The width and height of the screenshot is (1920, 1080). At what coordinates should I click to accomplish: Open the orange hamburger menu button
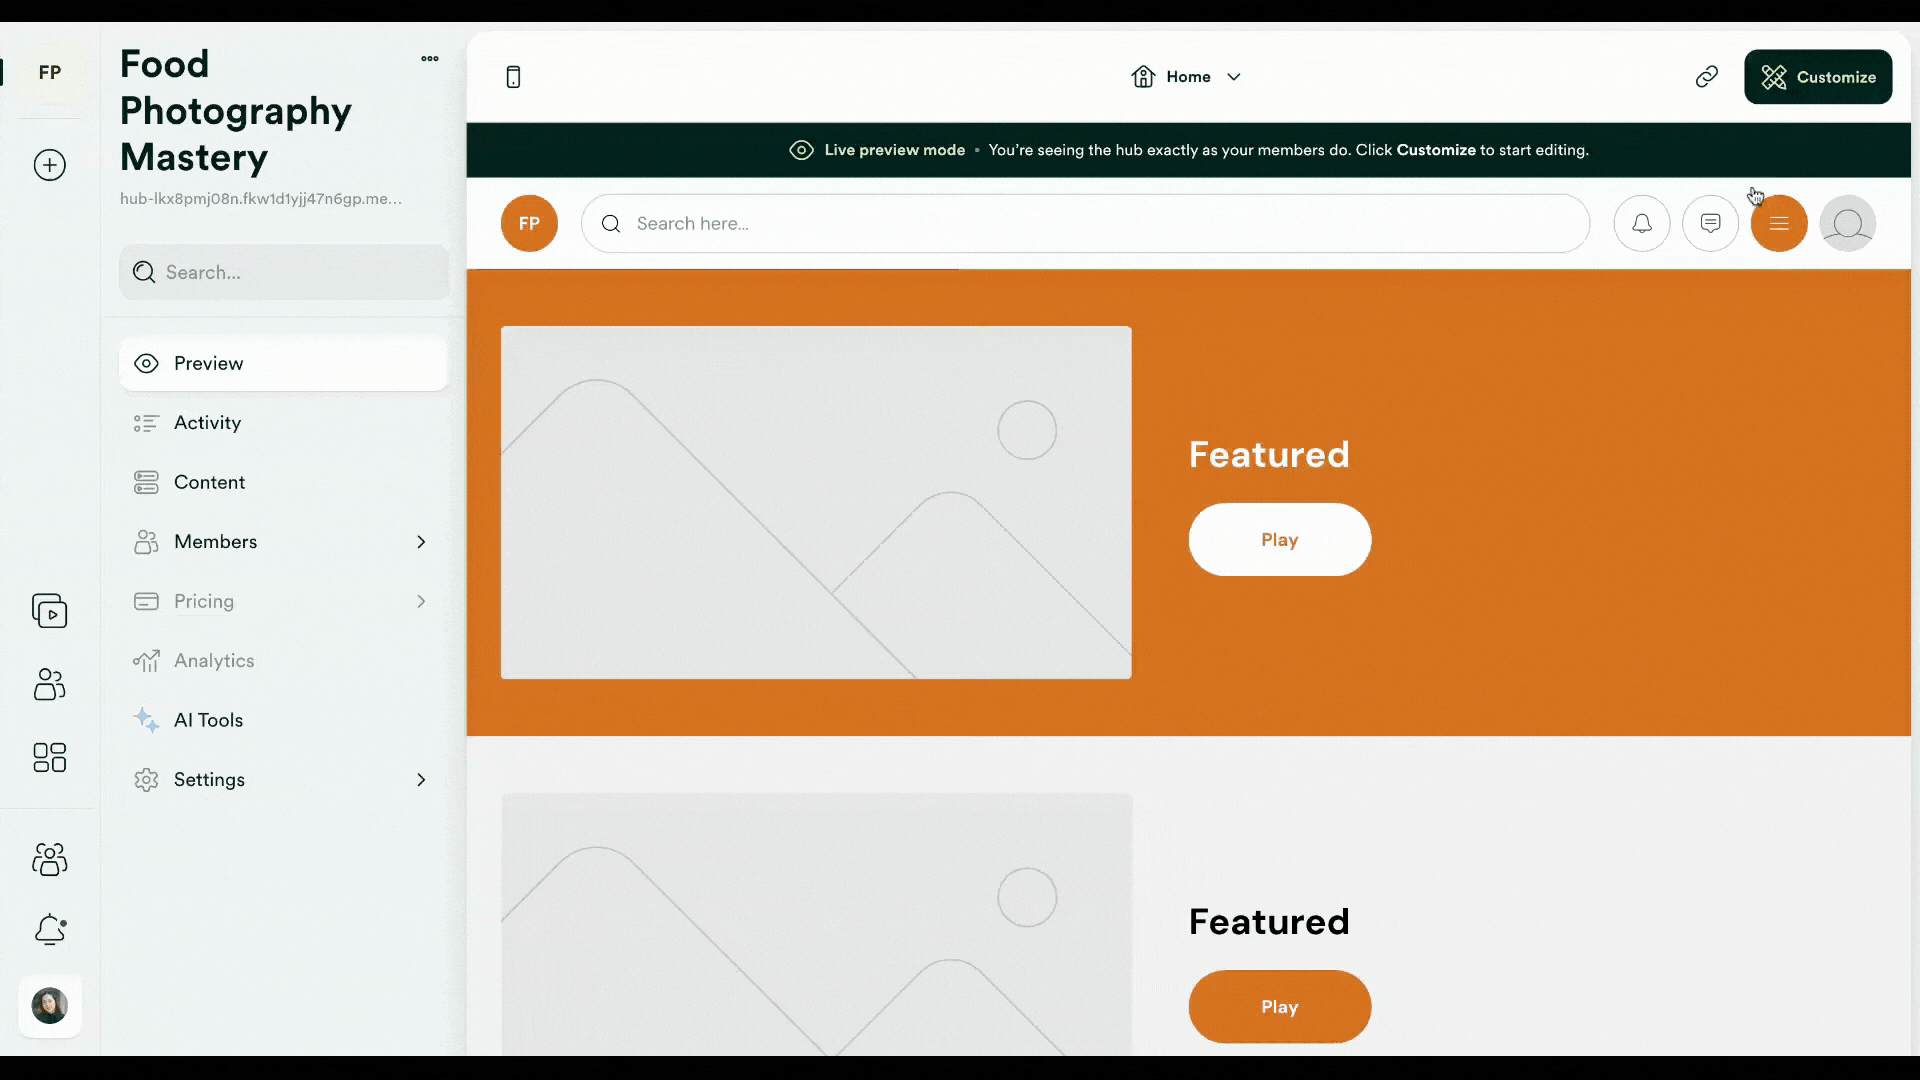coord(1779,223)
